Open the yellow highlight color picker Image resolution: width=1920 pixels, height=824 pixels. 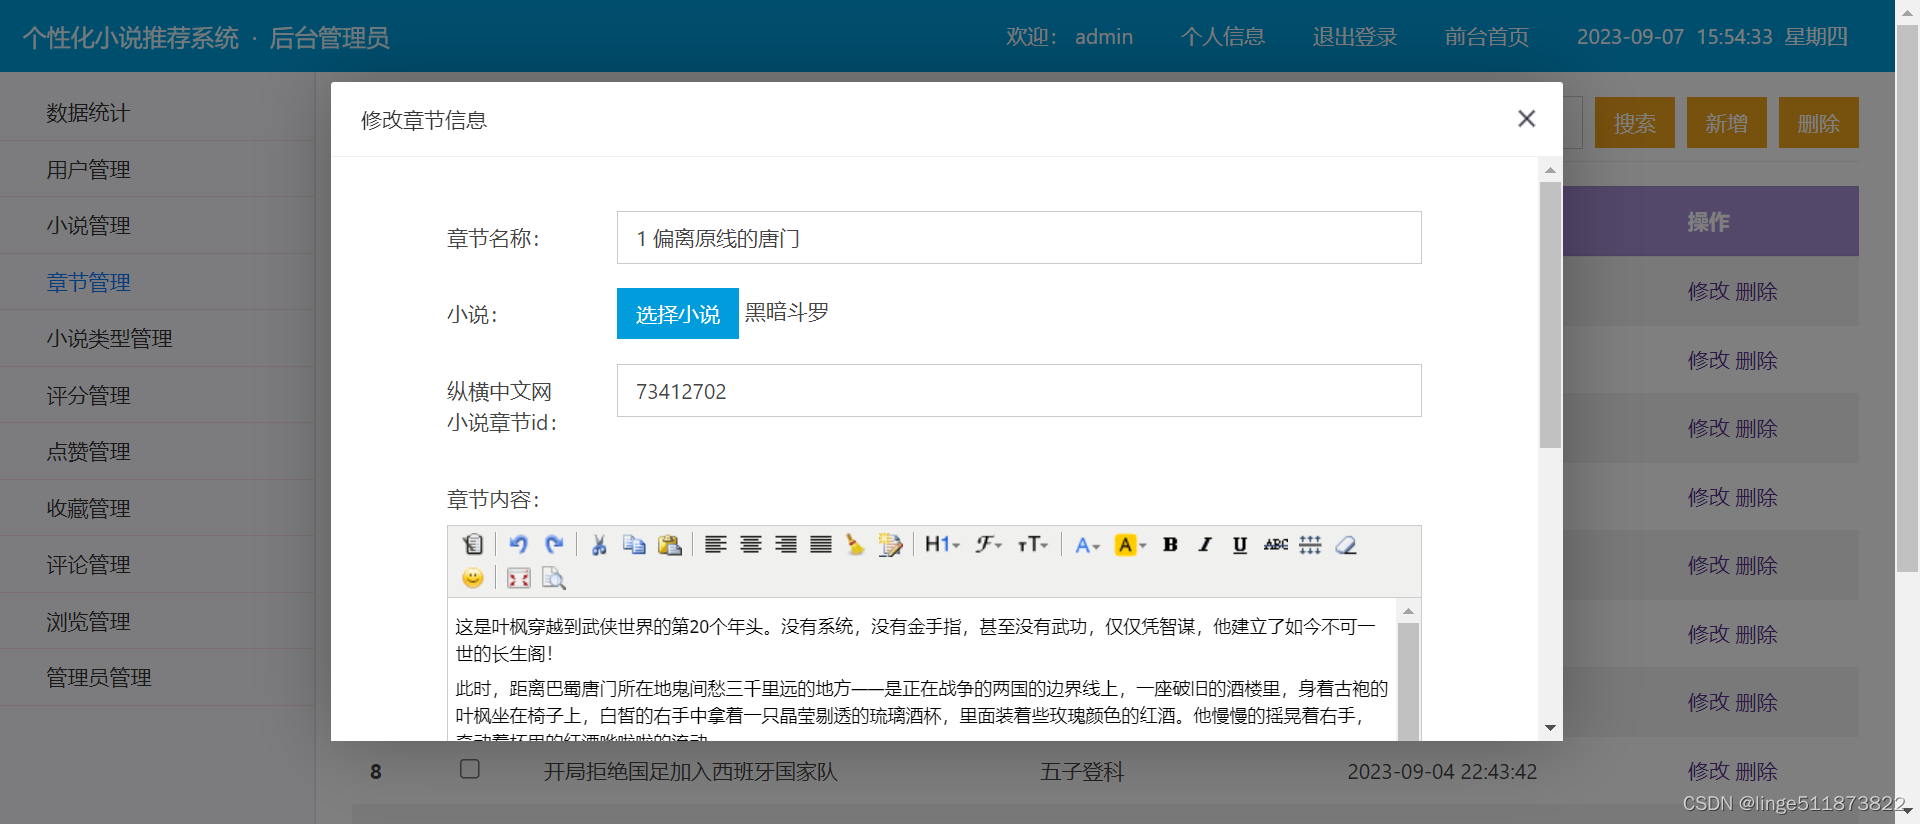click(x=1130, y=544)
